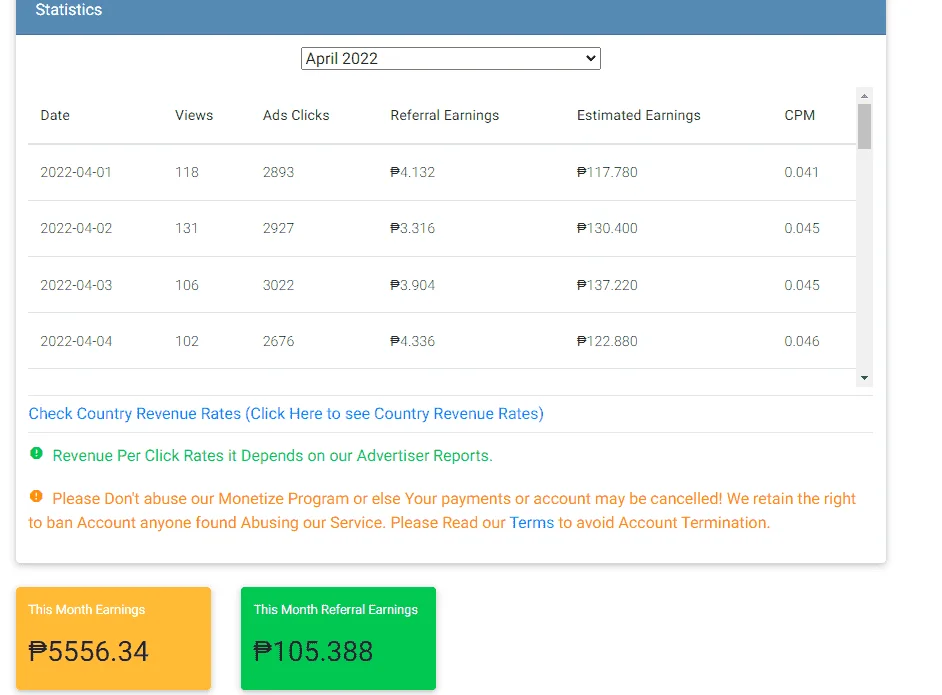Image resolution: width=942 pixels, height=695 pixels.
Task: Click the ads clicks value 2893
Action: pyautogui.click(x=278, y=172)
